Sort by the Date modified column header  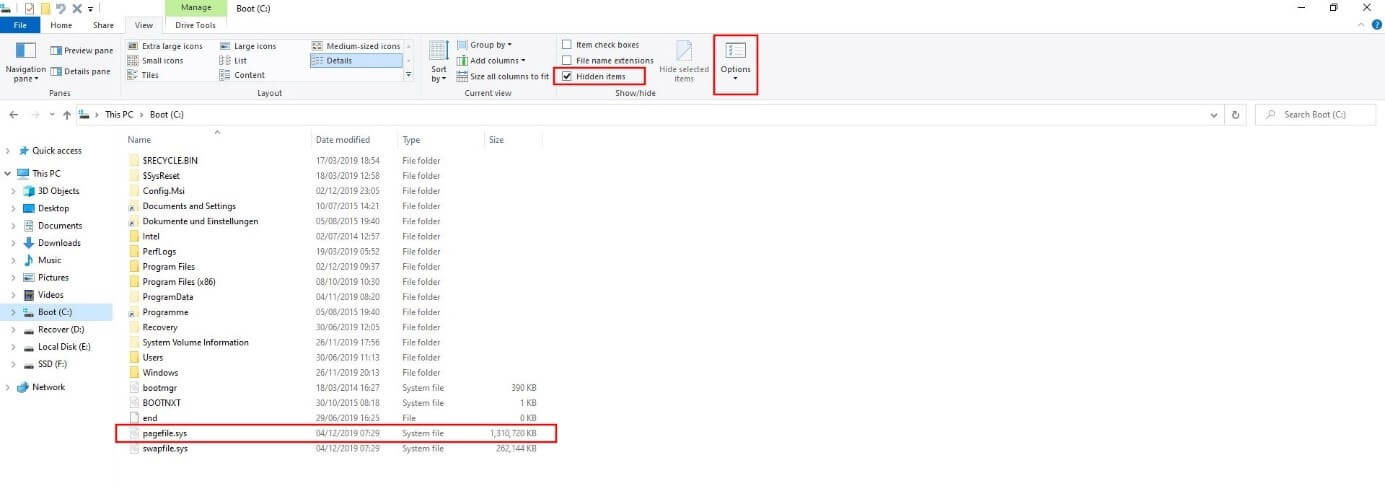342,140
